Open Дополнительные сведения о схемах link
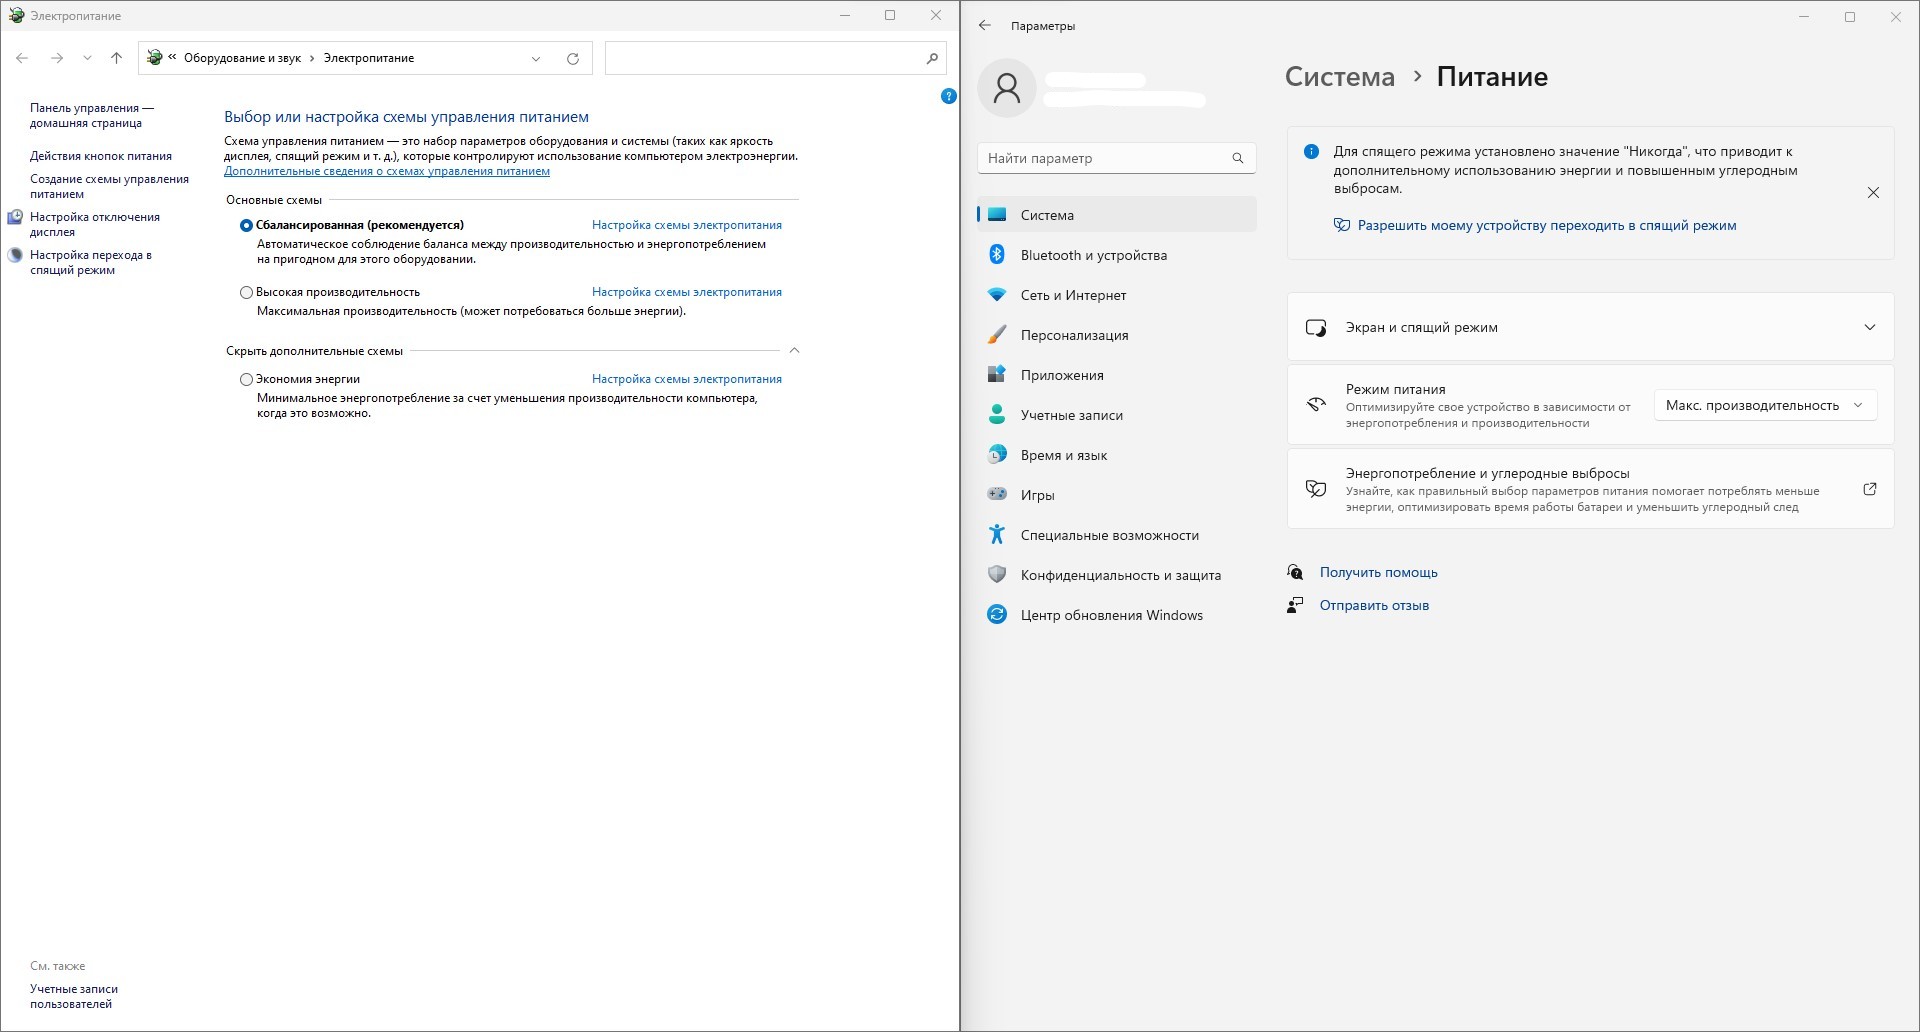Image resolution: width=1920 pixels, height=1032 pixels. tap(387, 171)
